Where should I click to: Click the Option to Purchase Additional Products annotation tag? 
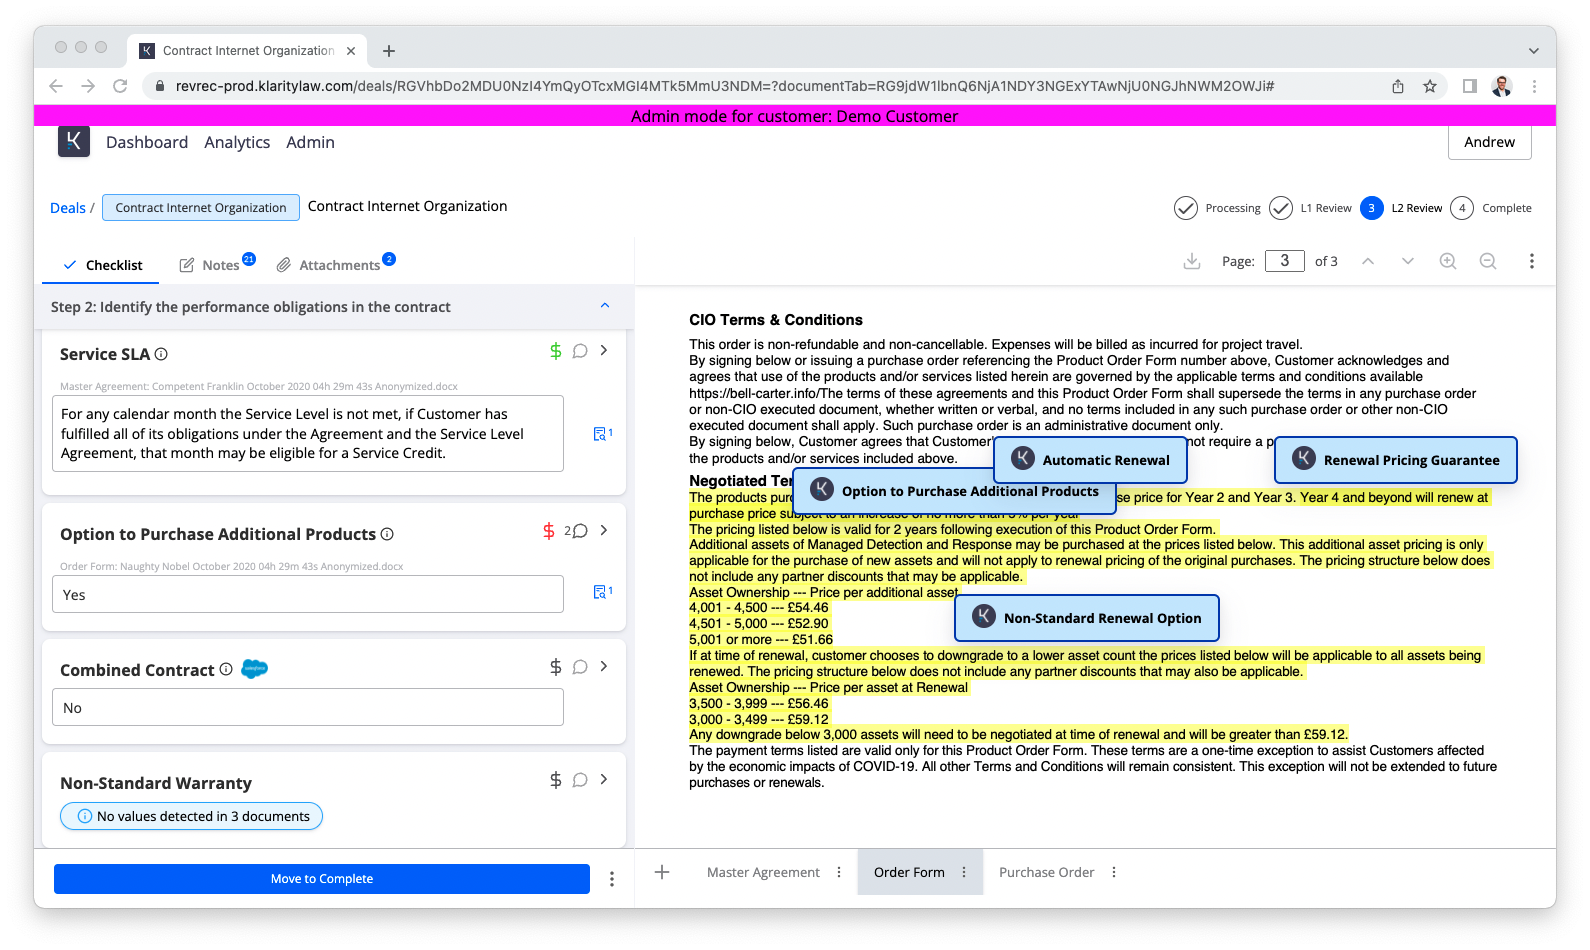click(x=954, y=491)
